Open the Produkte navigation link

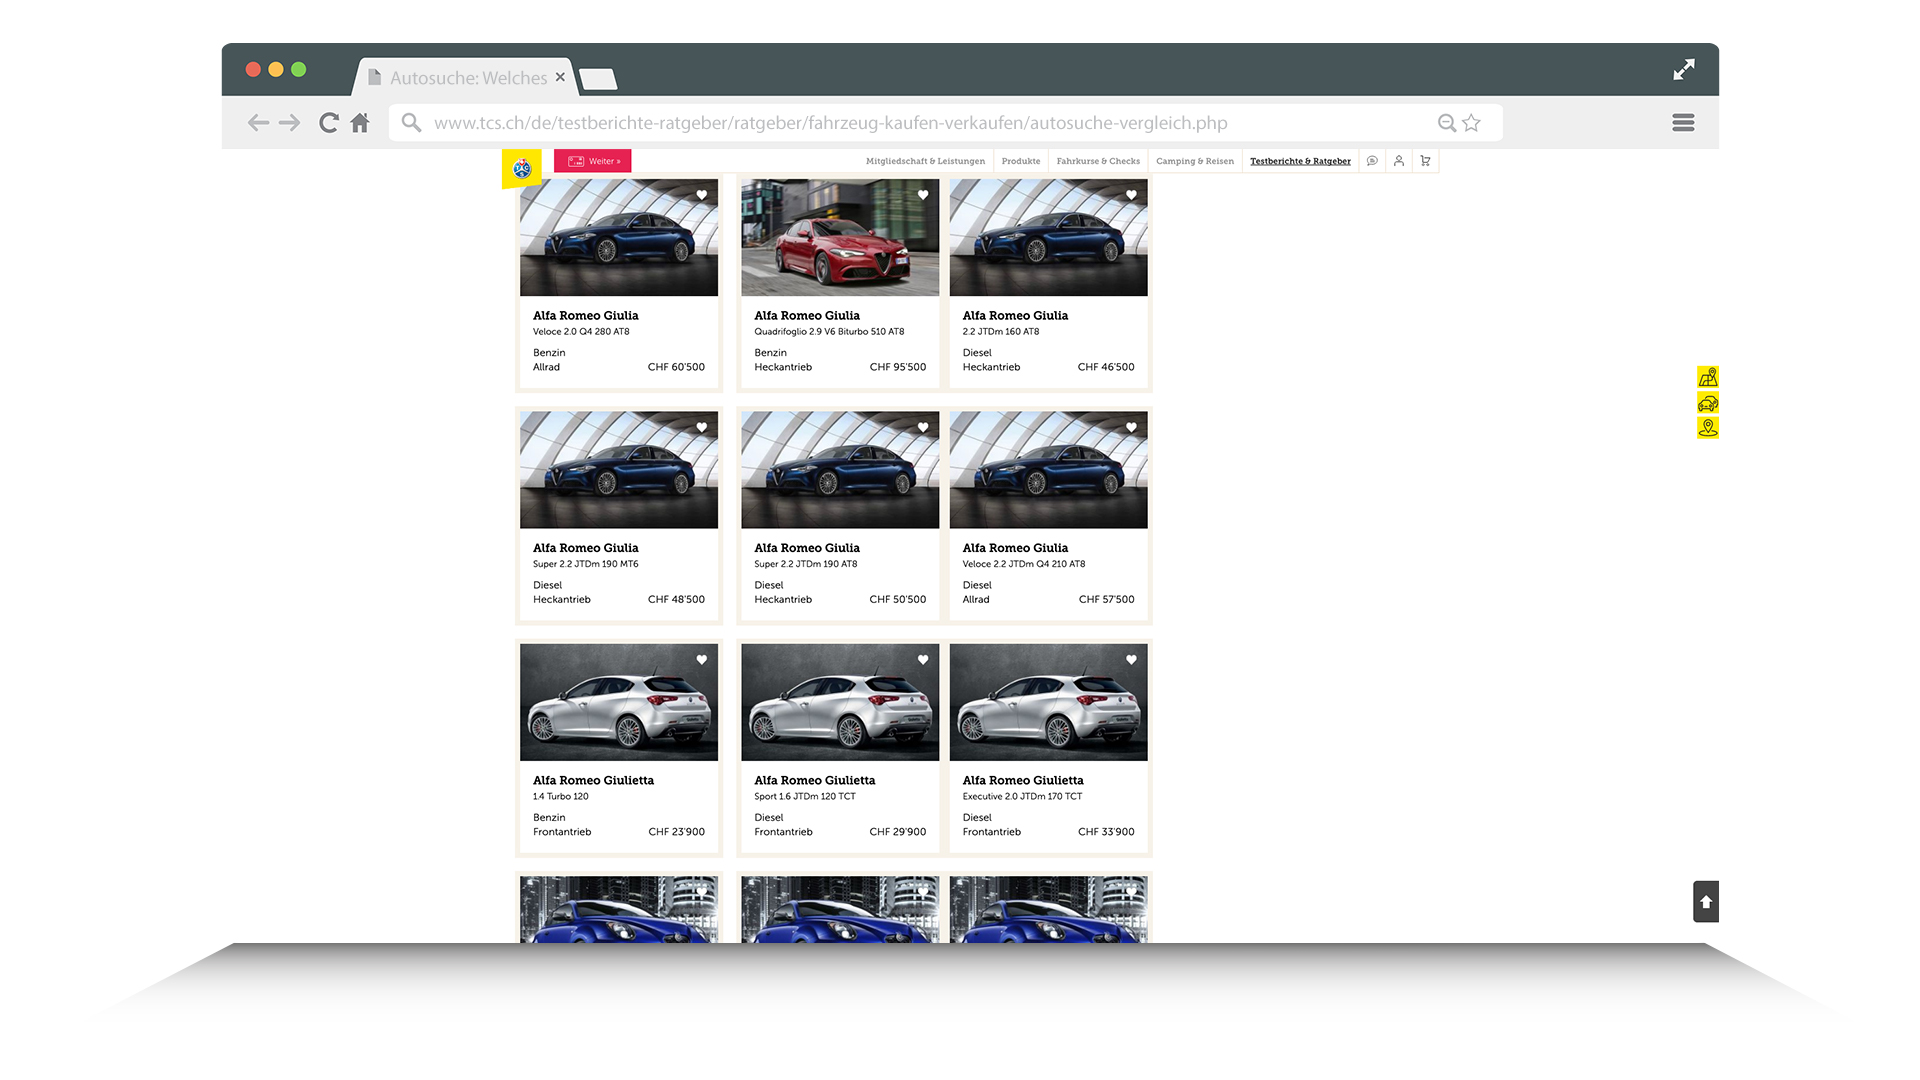(x=1020, y=161)
